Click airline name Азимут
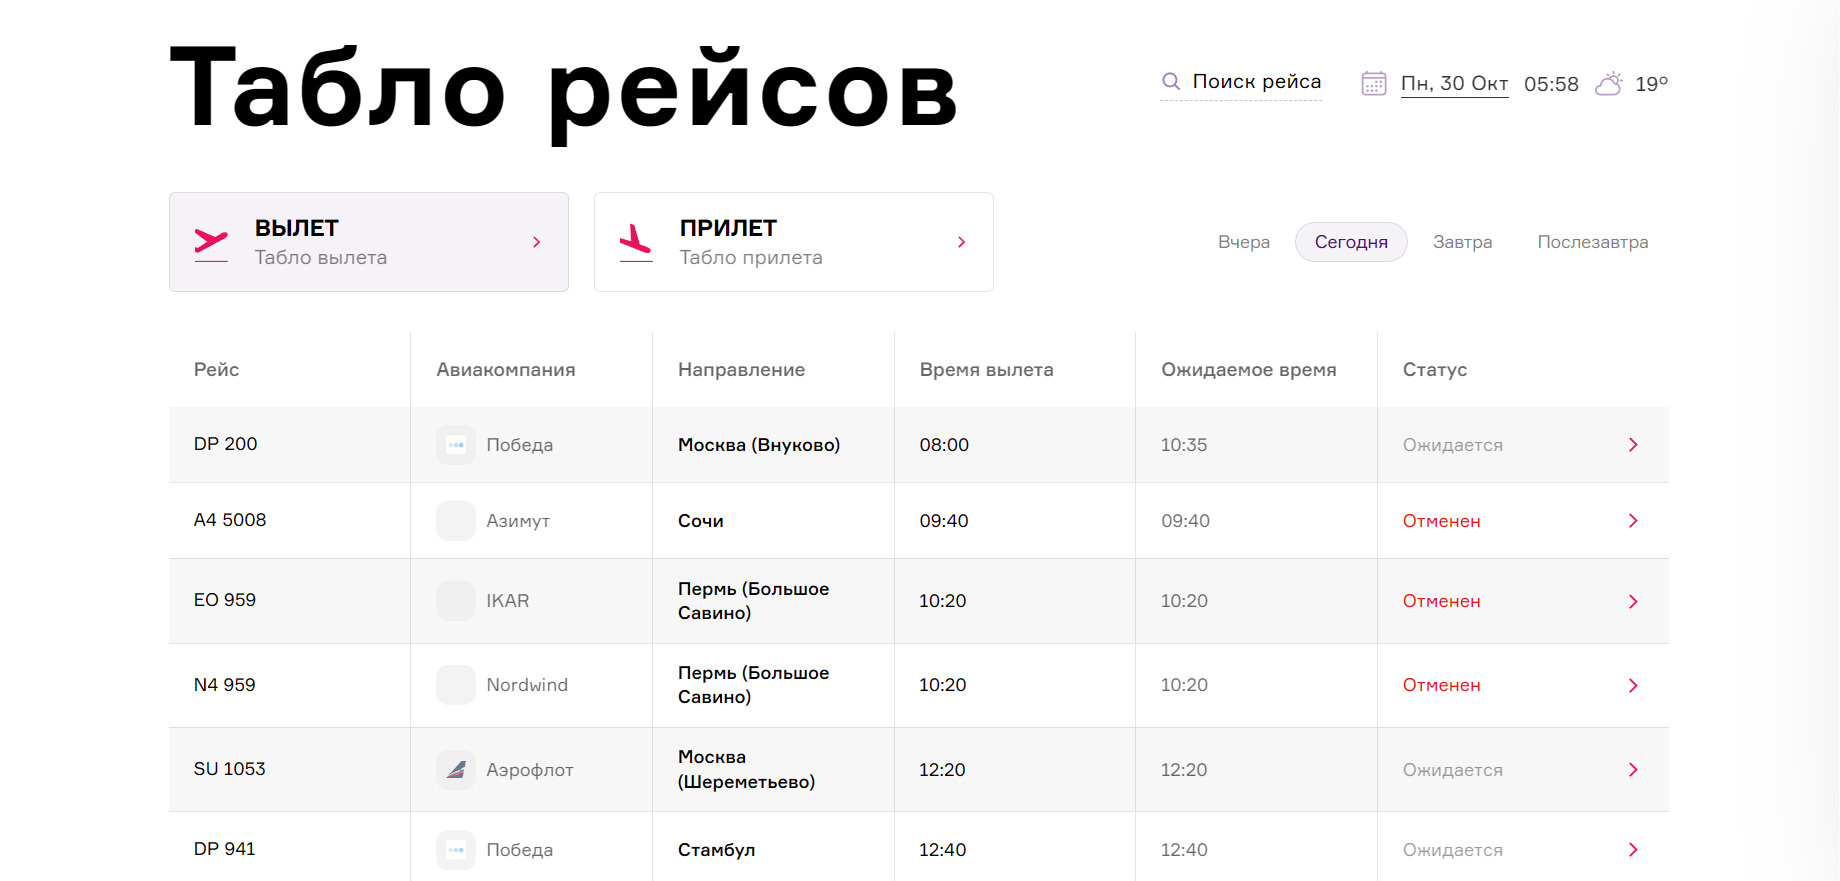The image size is (1840, 881). click(x=518, y=521)
